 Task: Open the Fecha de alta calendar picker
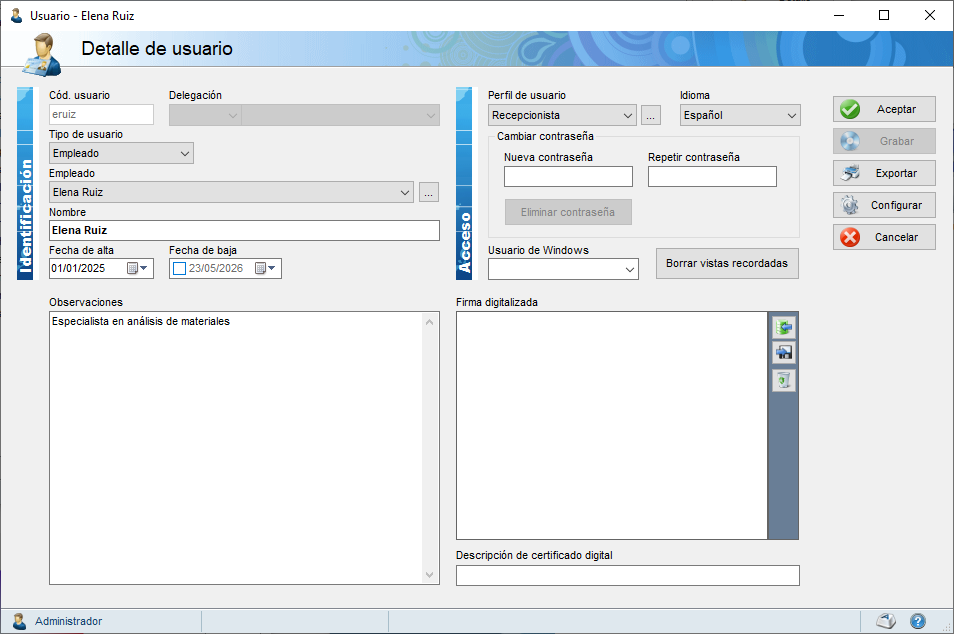coord(138,268)
